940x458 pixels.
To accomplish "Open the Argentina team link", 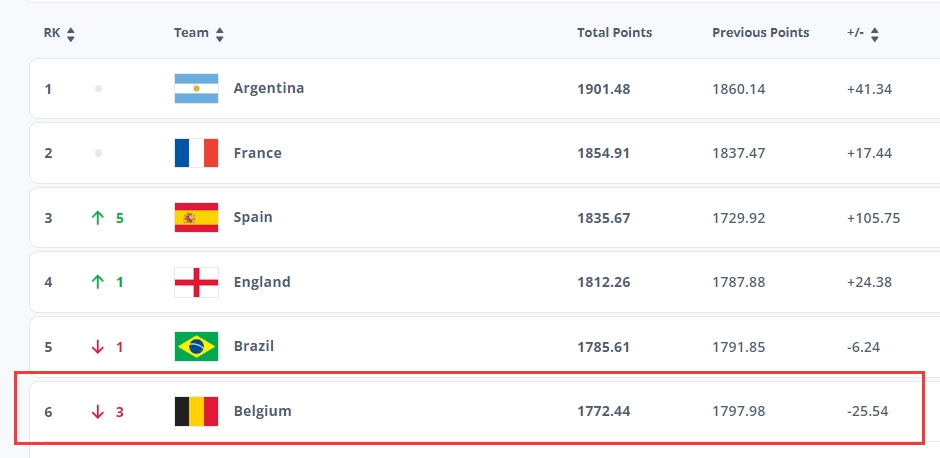I will (x=269, y=88).
